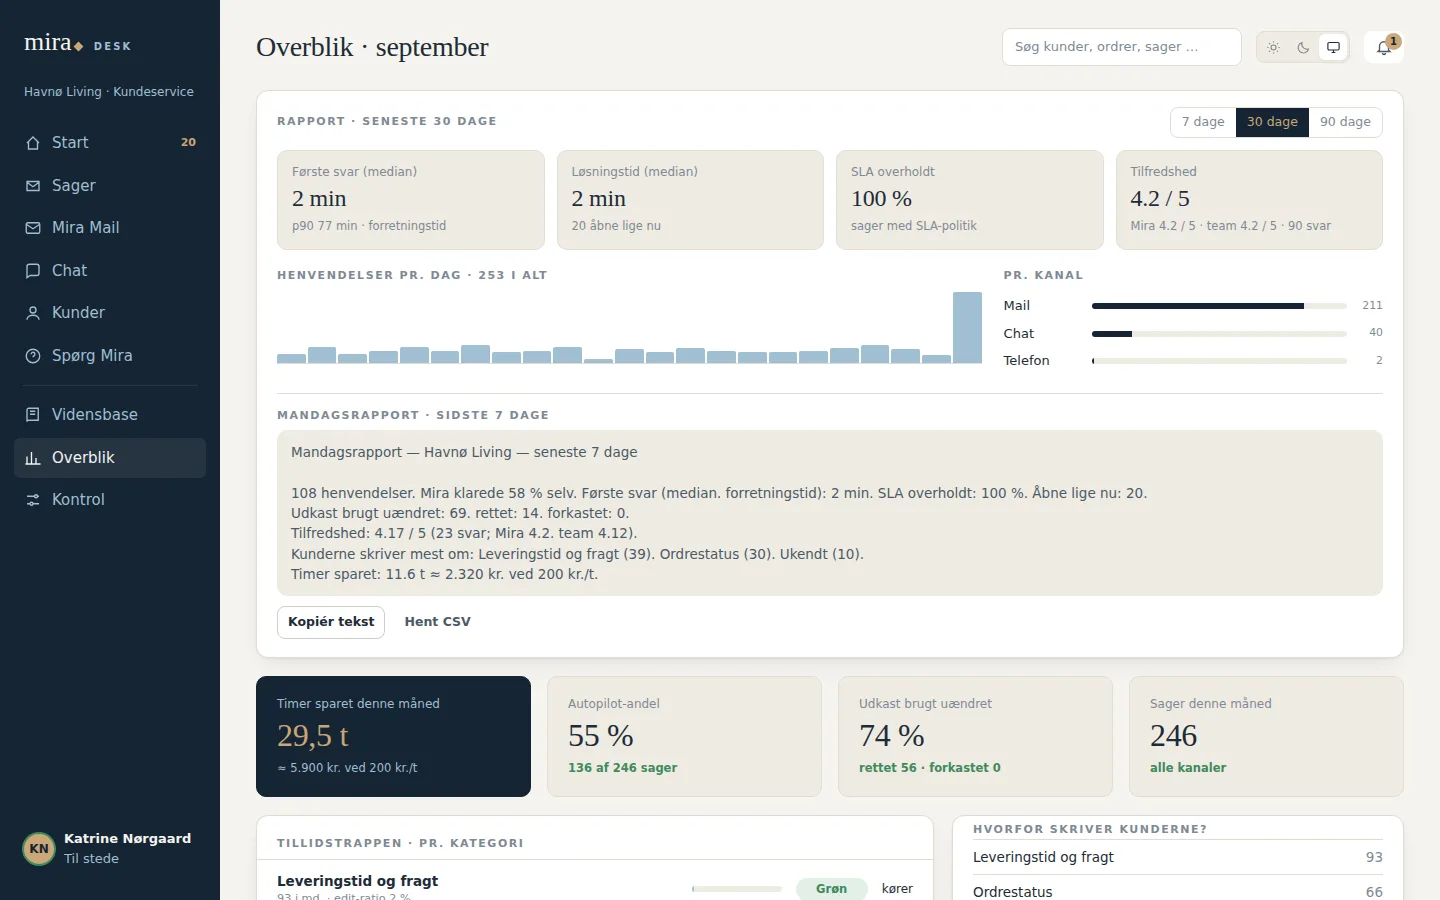Open Spørg Mira question icon
Image resolution: width=1440 pixels, height=900 pixels.
[x=33, y=356]
